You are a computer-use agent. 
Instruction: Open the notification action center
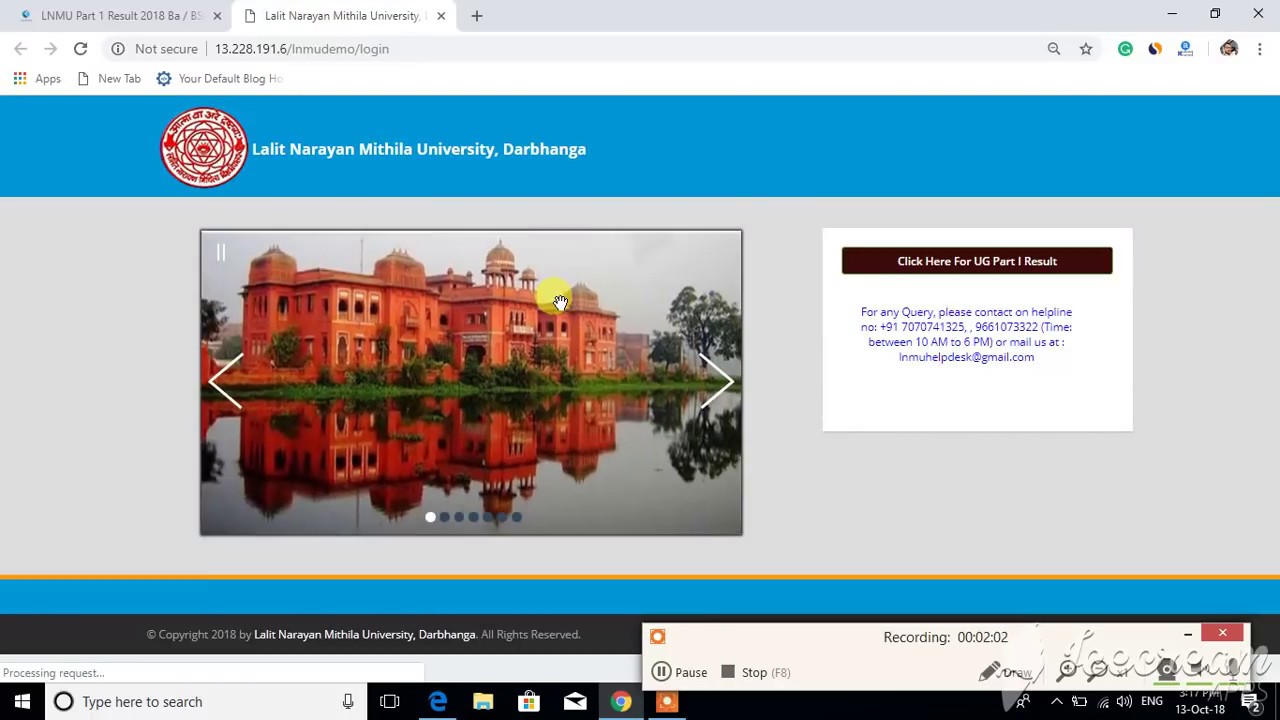(x=1250, y=702)
